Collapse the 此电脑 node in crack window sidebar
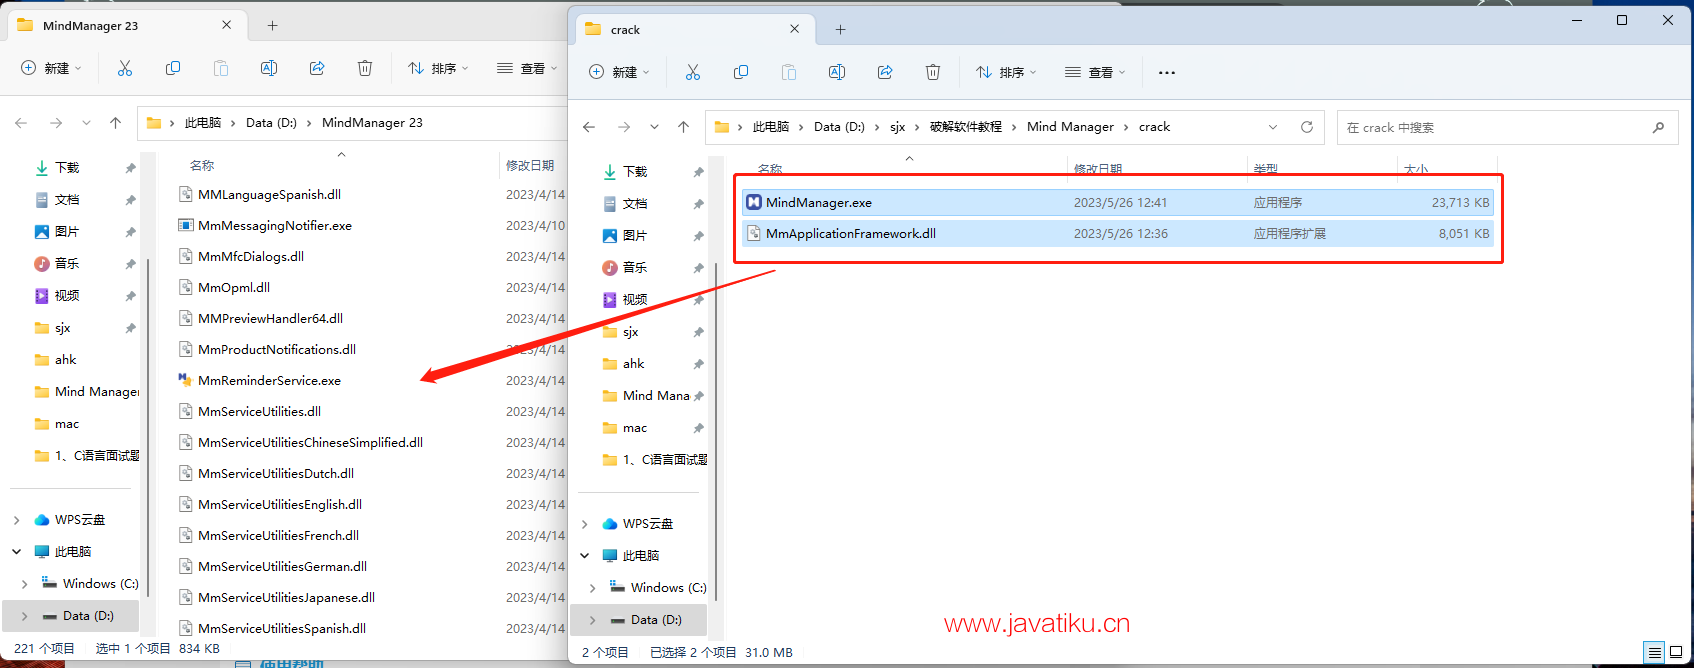Viewport: 1694px width, 668px height. click(585, 556)
